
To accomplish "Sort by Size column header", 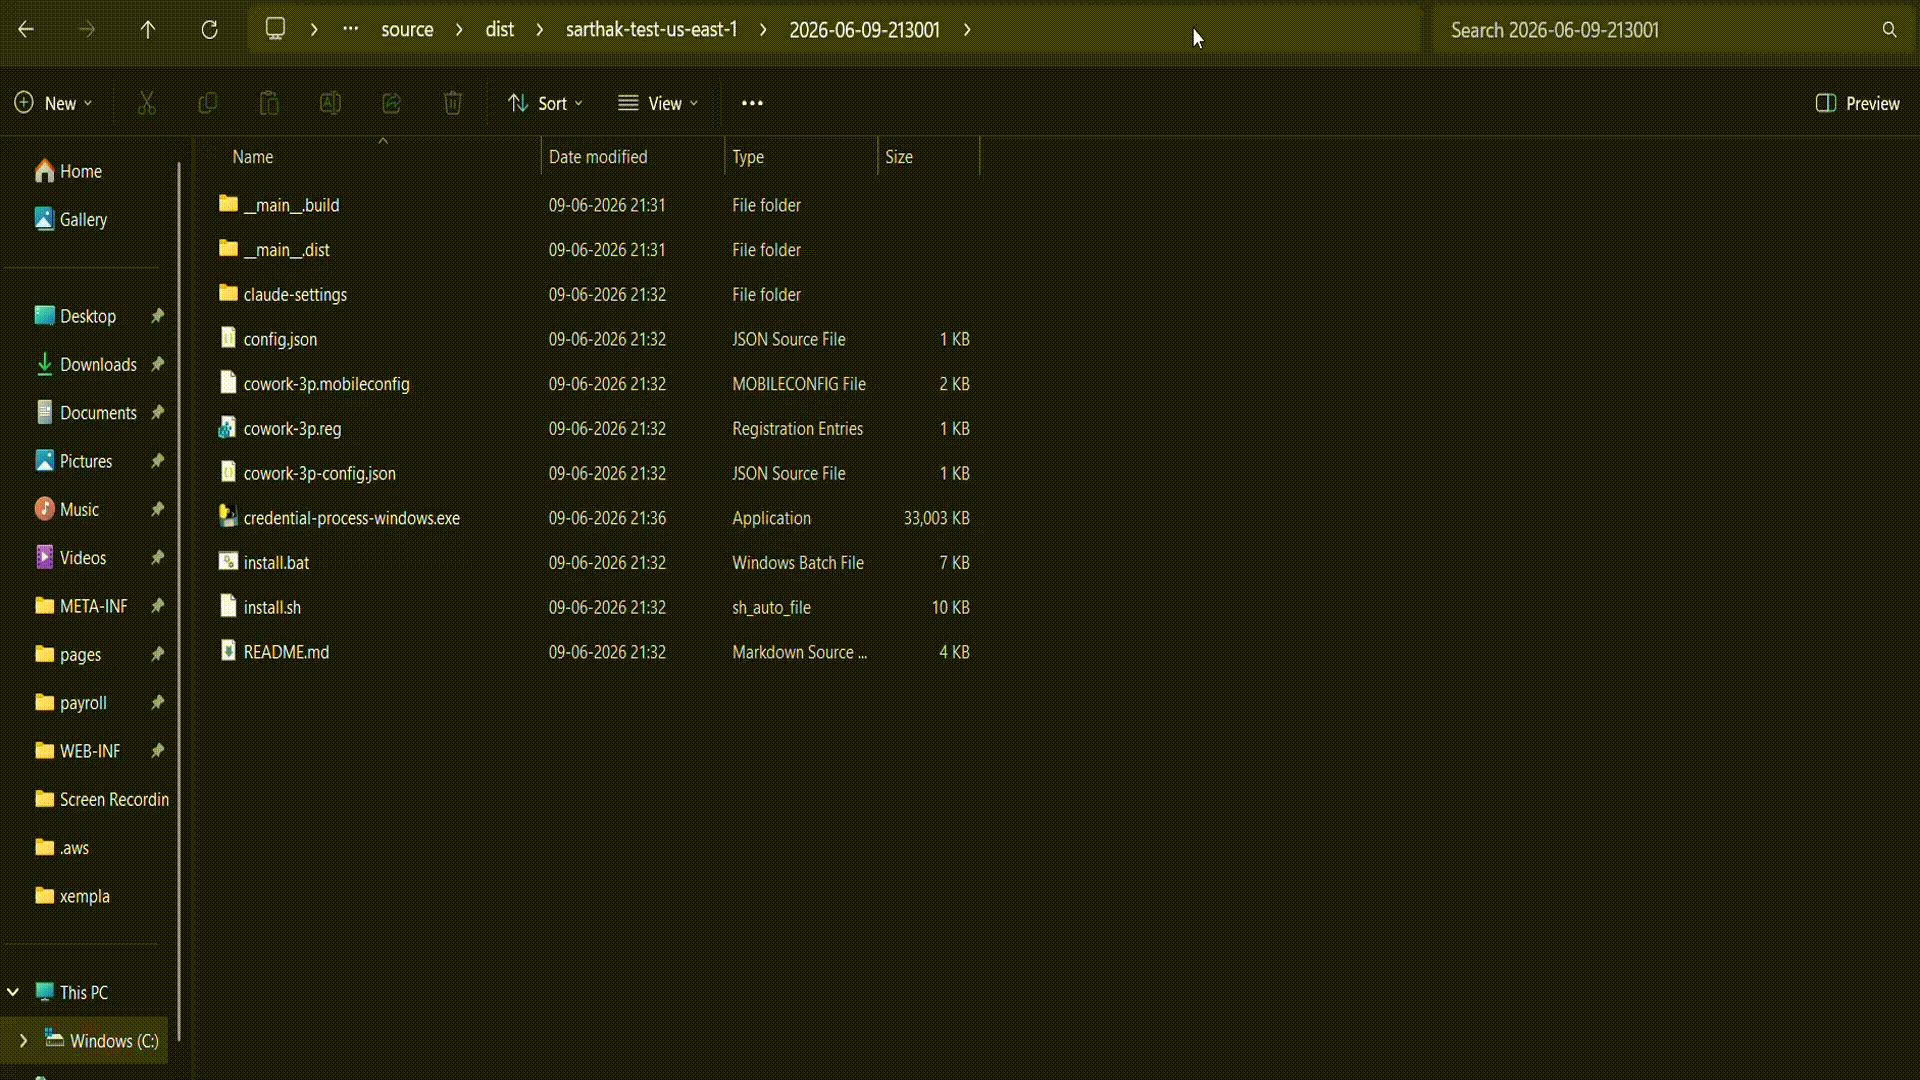I will (928, 157).
